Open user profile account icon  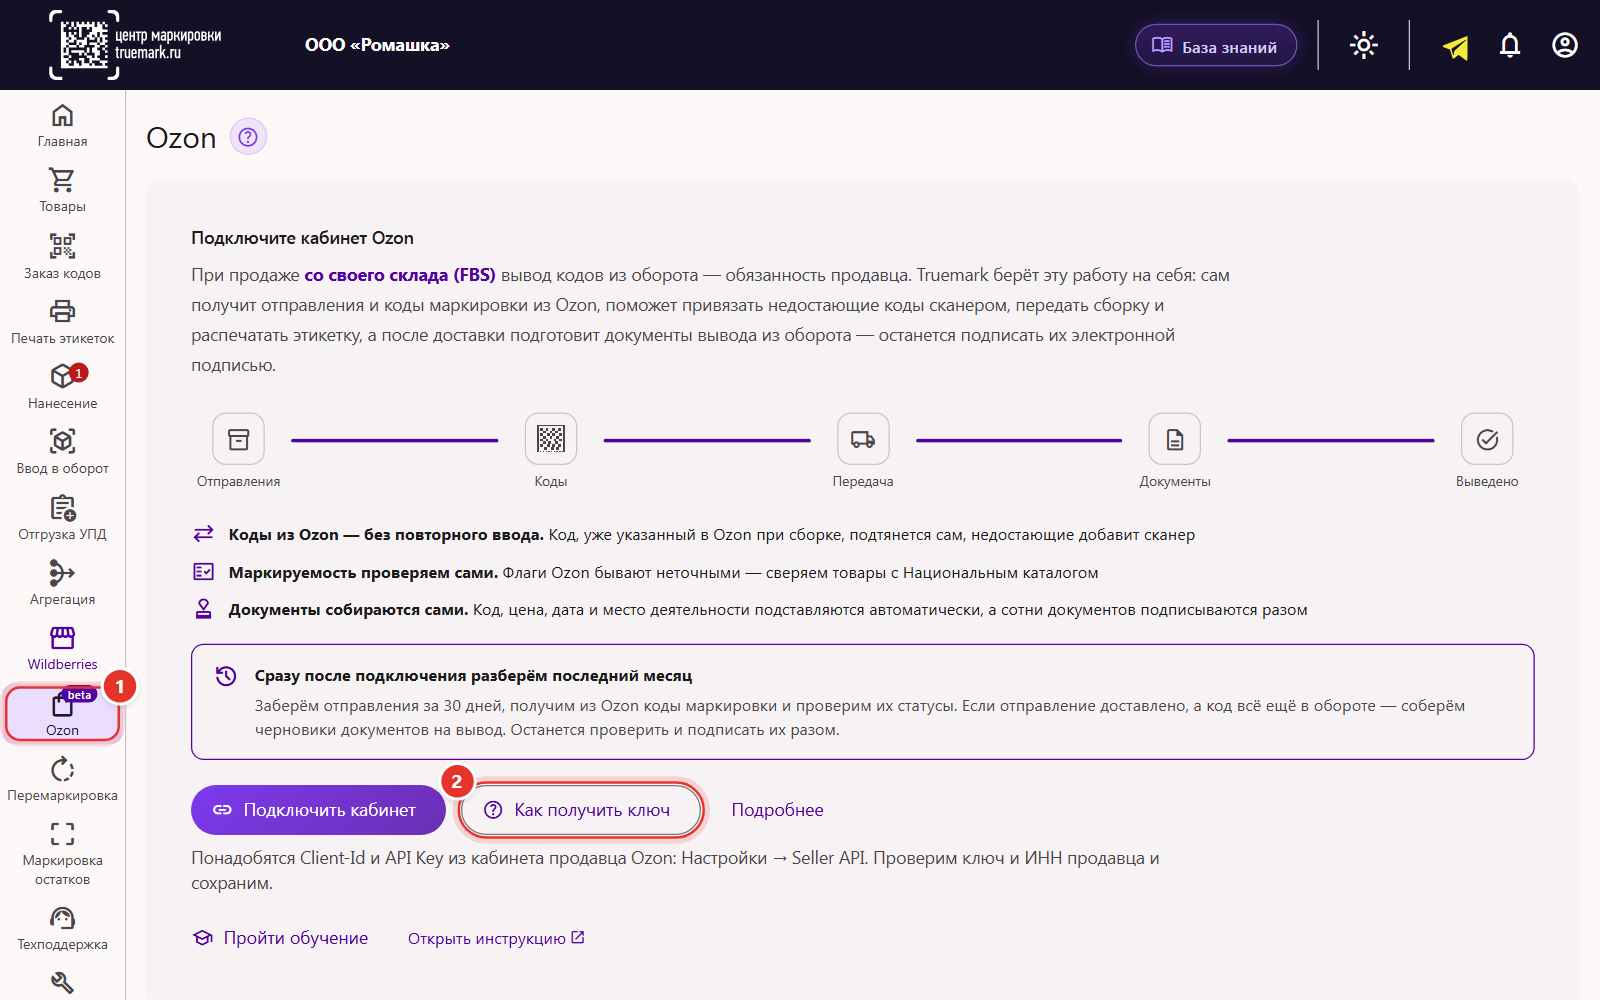pos(1565,45)
